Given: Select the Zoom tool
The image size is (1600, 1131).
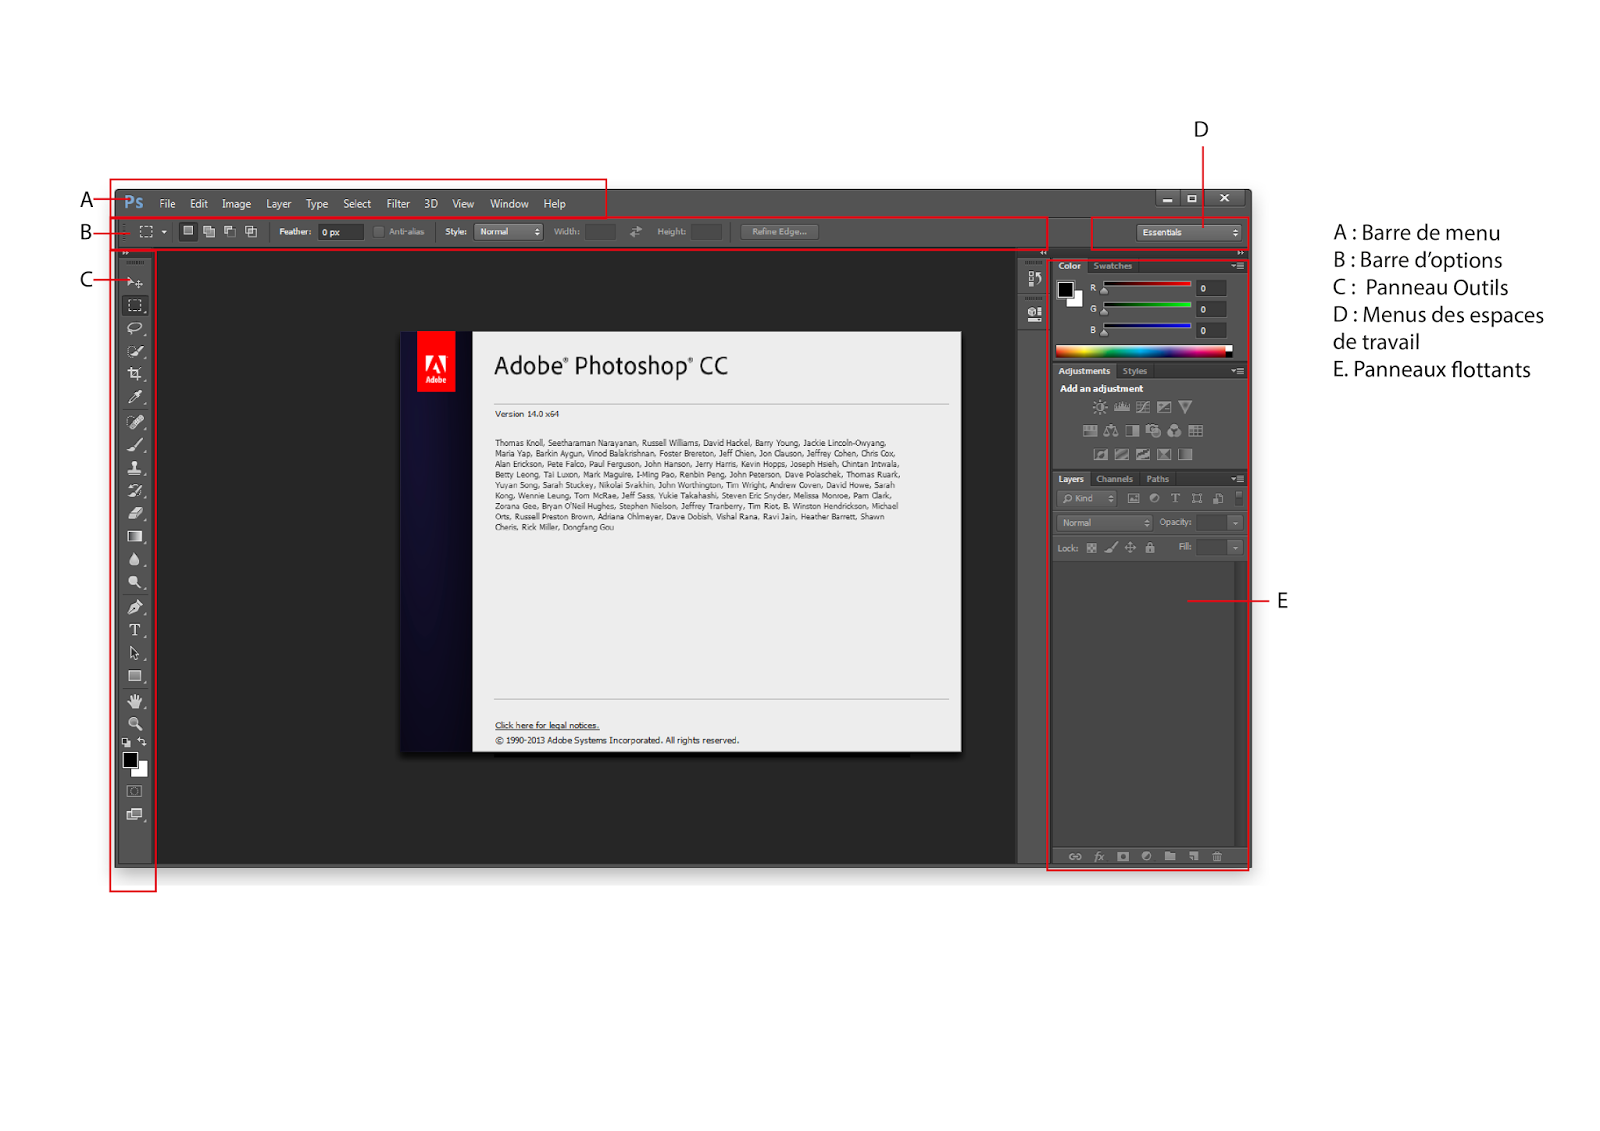Looking at the screenshot, I should (x=137, y=721).
